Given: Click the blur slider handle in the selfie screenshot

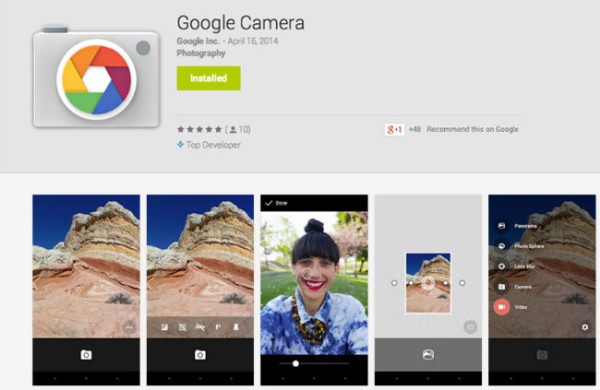Looking at the screenshot, I should (x=295, y=363).
